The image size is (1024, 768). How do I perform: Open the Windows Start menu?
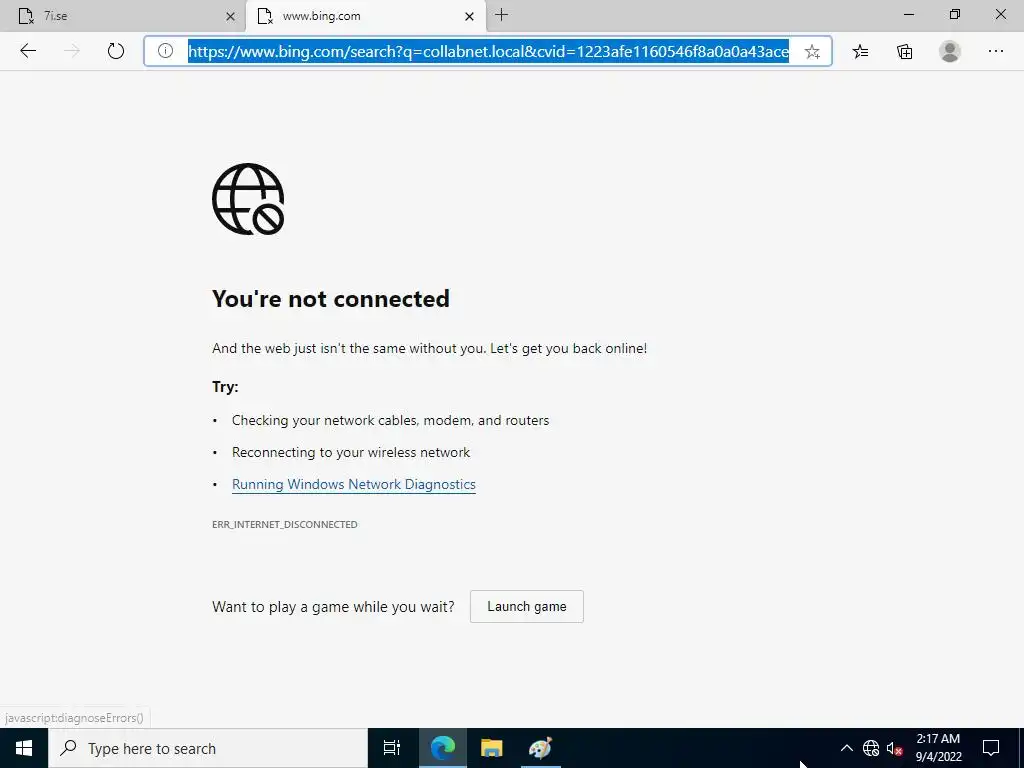click(24, 748)
